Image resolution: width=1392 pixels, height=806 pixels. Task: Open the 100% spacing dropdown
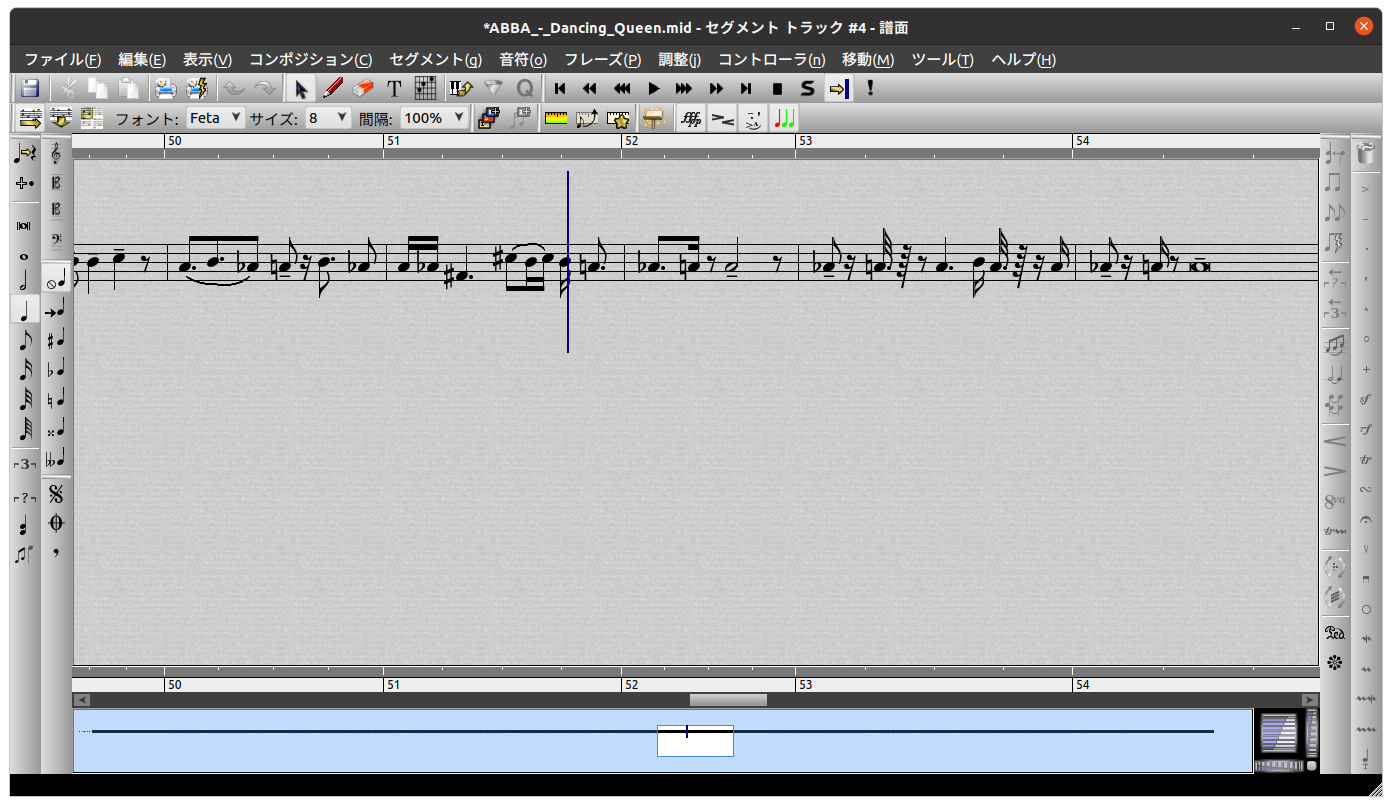tap(433, 117)
